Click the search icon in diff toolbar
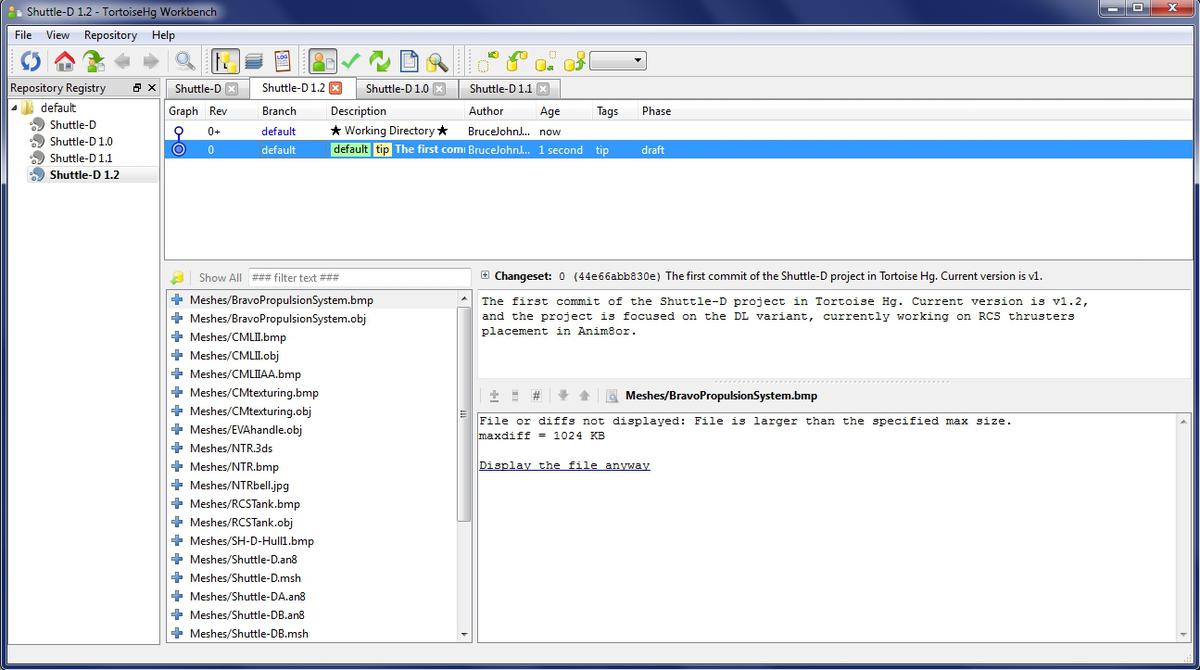 (612, 396)
